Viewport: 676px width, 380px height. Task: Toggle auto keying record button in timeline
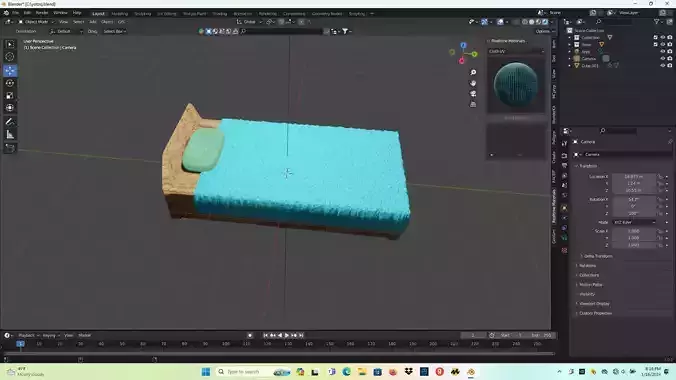pyautogui.click(x=250, y=335)
